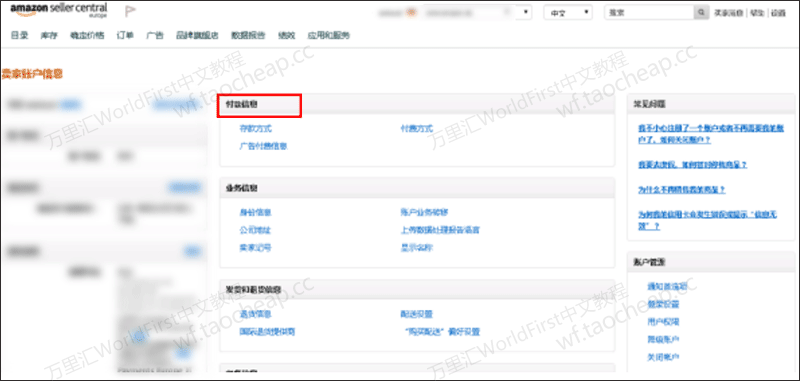This screenshot has height=381, width=800.
Task: Open the 登录设置 link
Action: pyautogui.click(x=663, y=304)
